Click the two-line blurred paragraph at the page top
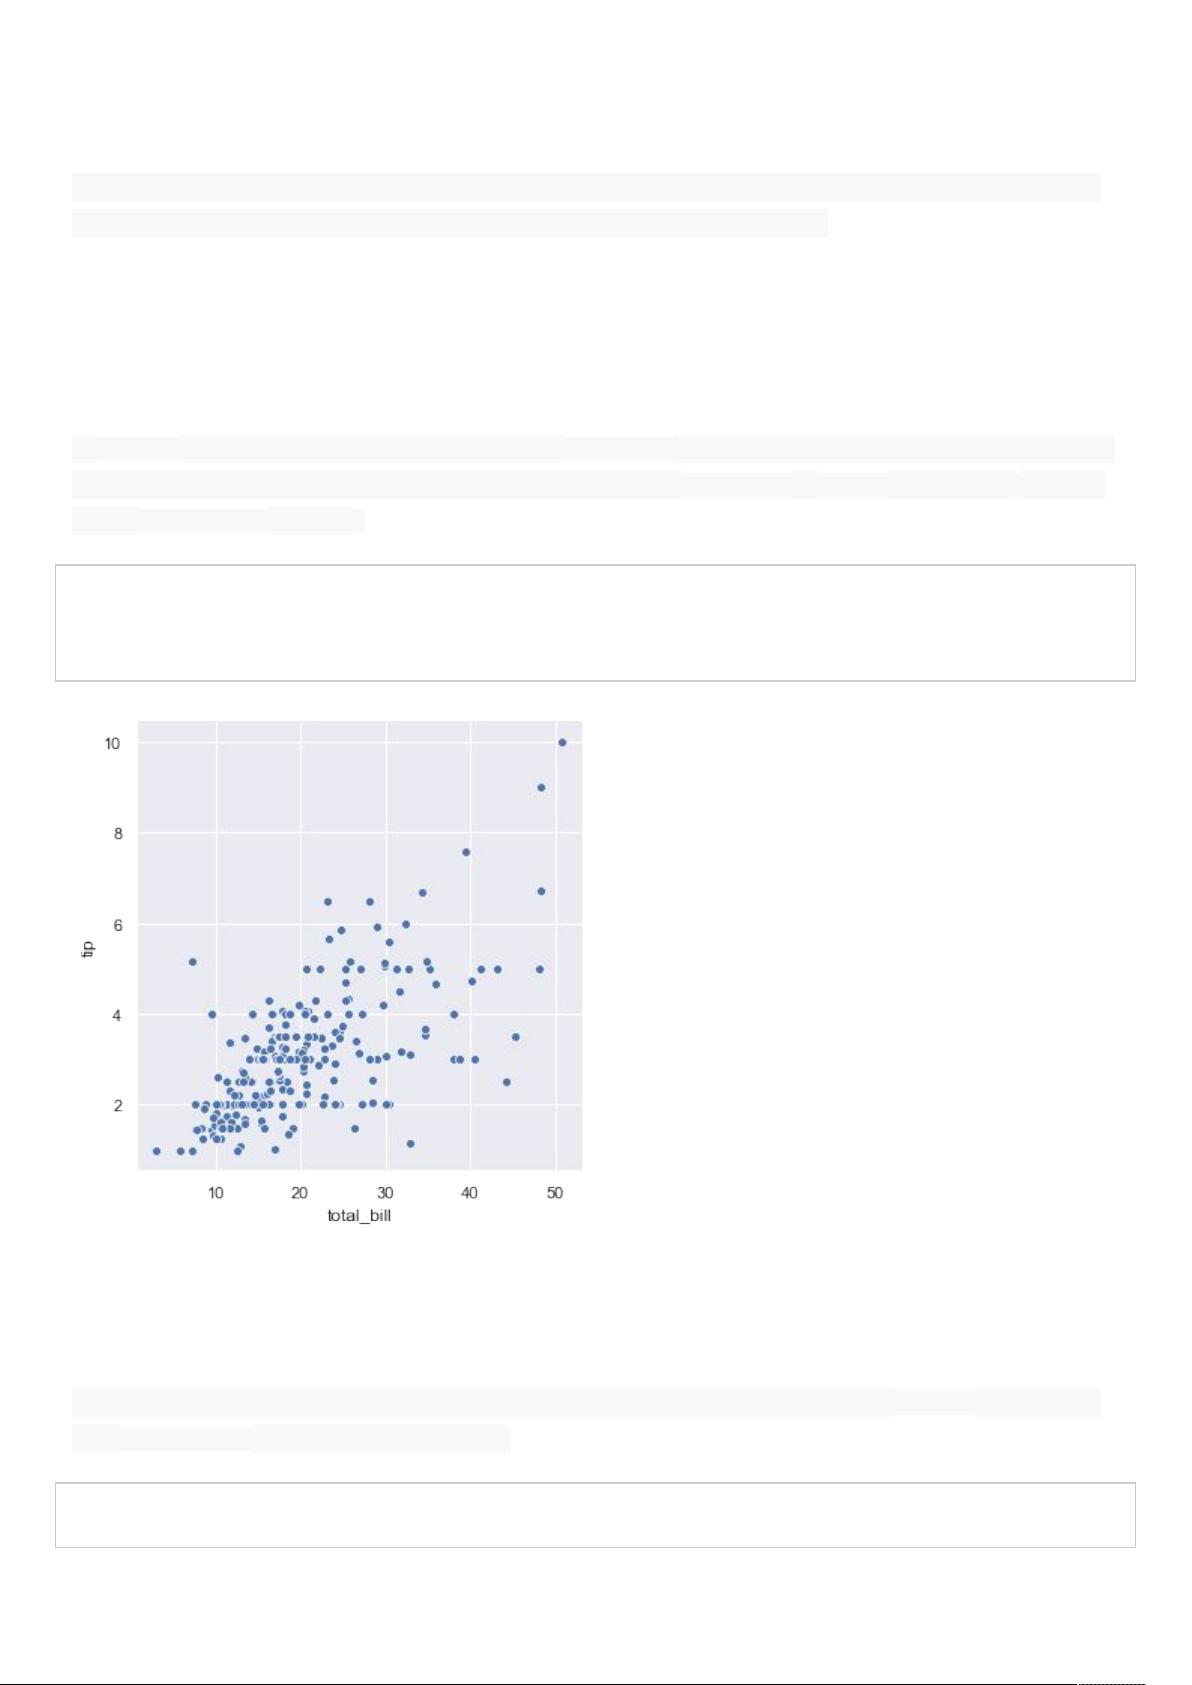Viewport: 1192px width, 1685px height. (x=585, y=204)
